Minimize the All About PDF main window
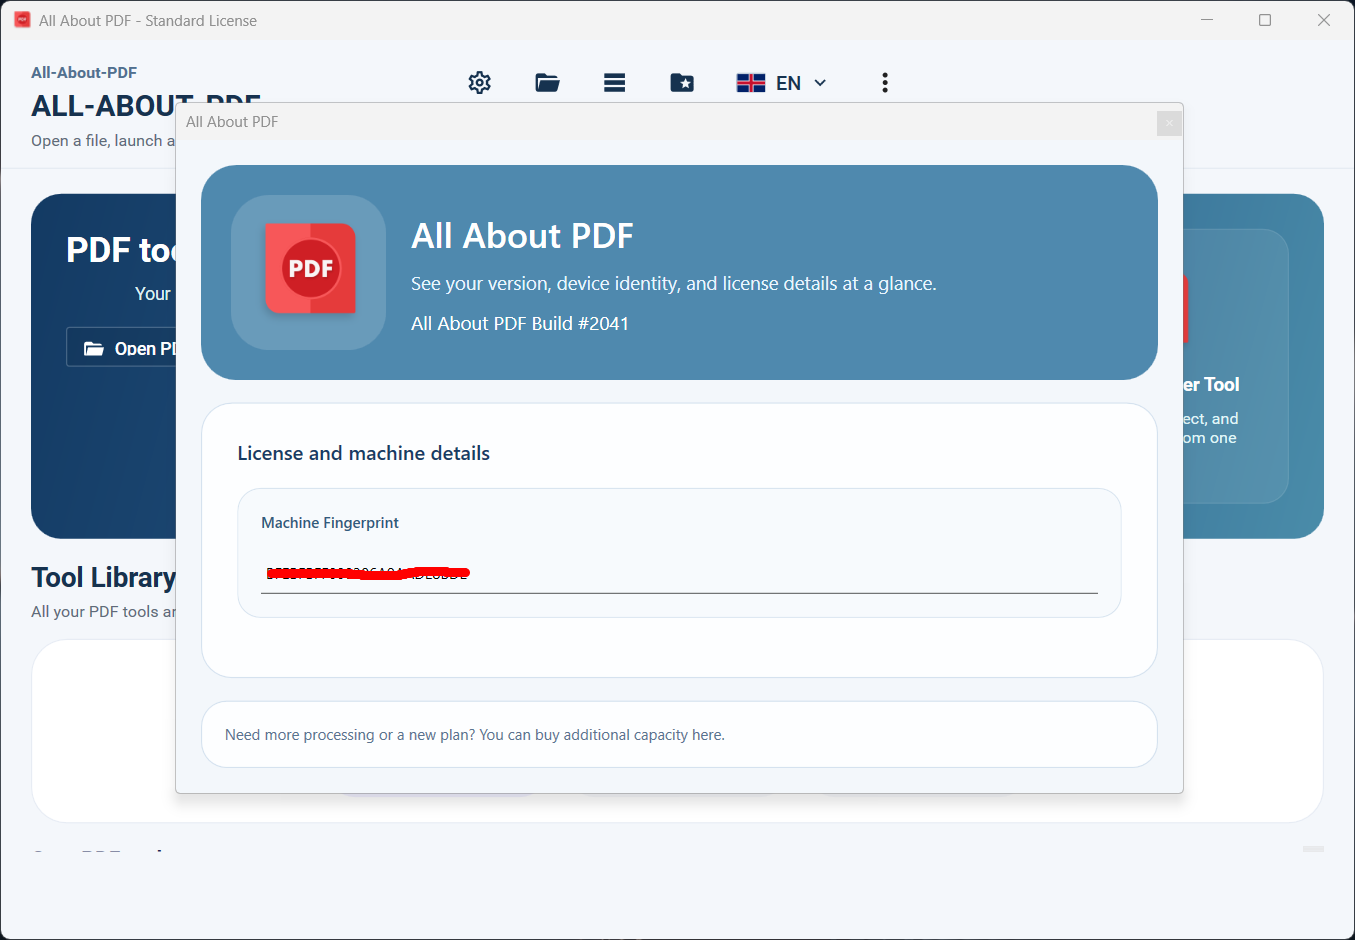This screenshot has height=940, width=1355. 1207,20
